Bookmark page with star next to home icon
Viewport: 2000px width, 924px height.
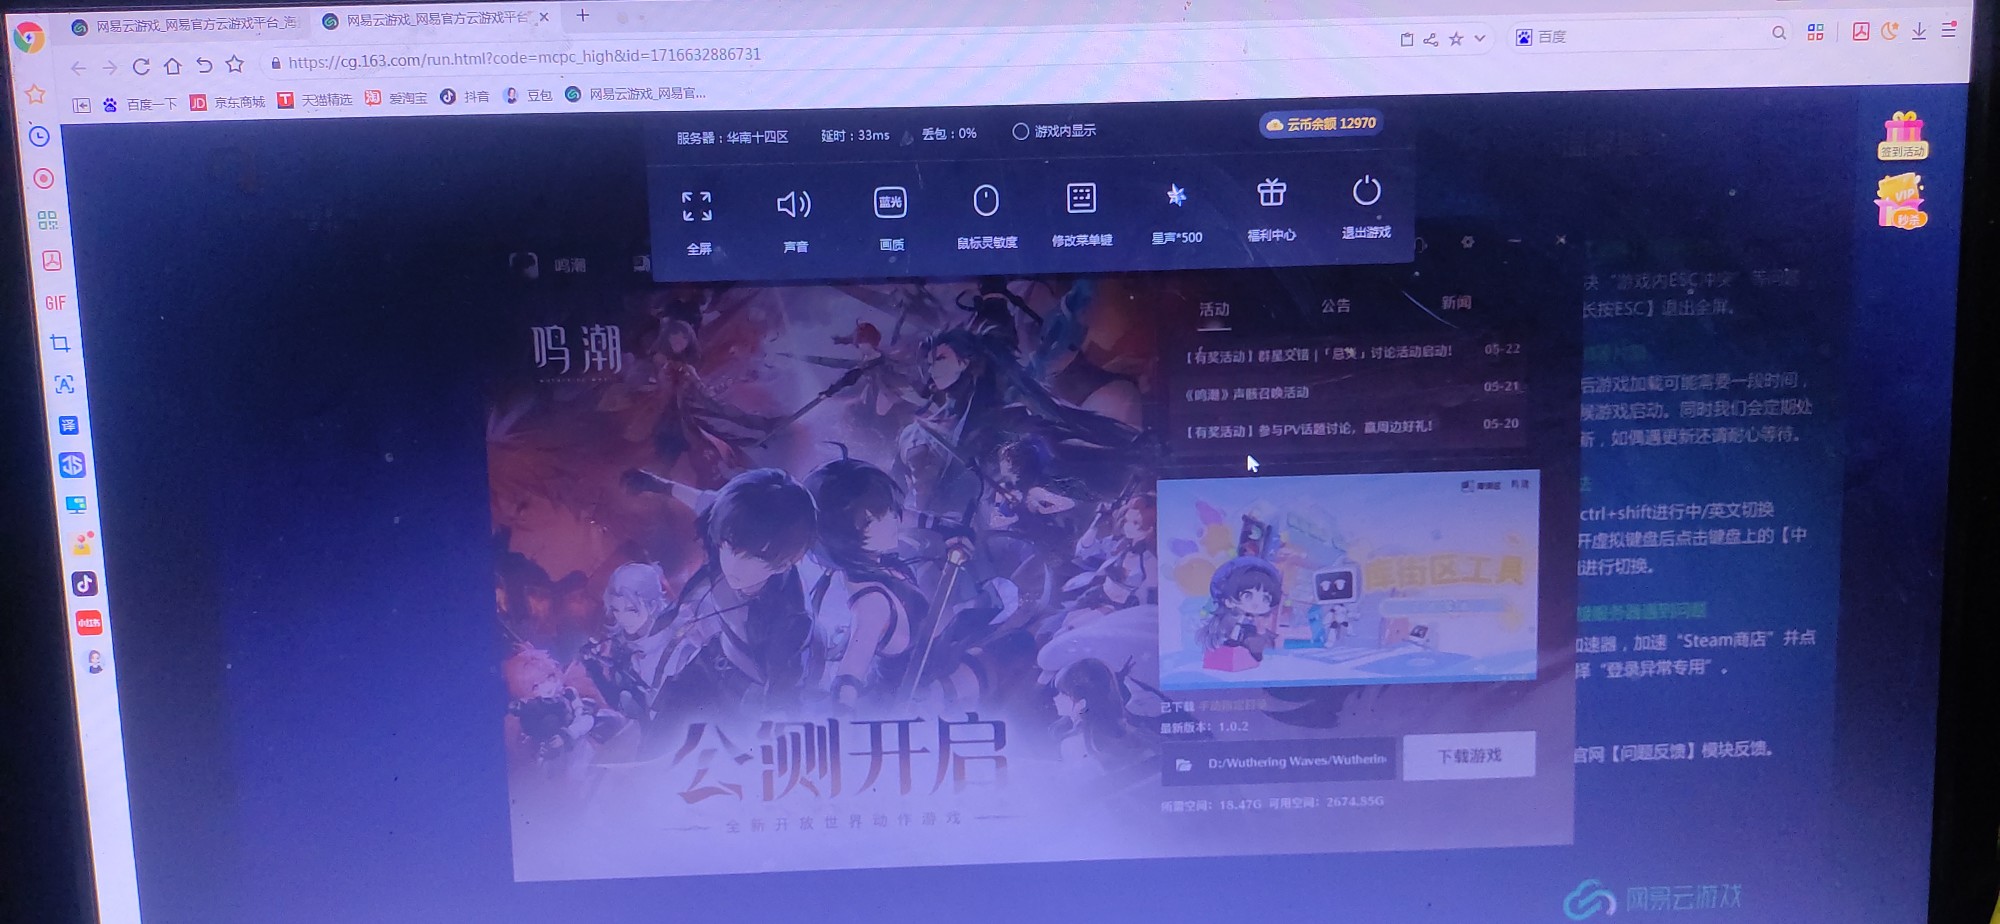[235, 64]
